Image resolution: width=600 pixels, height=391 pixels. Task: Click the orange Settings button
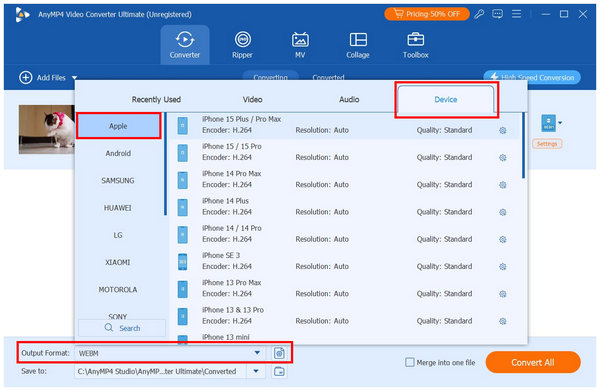tap(547, 144)
